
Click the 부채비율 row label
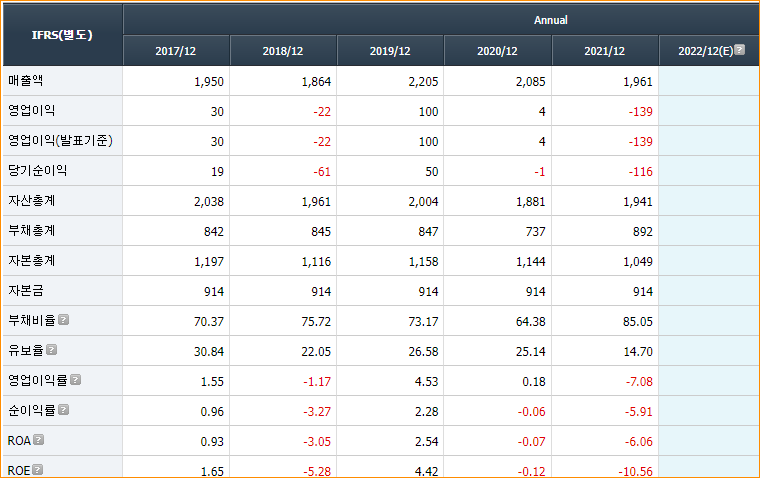coord(32,320)
